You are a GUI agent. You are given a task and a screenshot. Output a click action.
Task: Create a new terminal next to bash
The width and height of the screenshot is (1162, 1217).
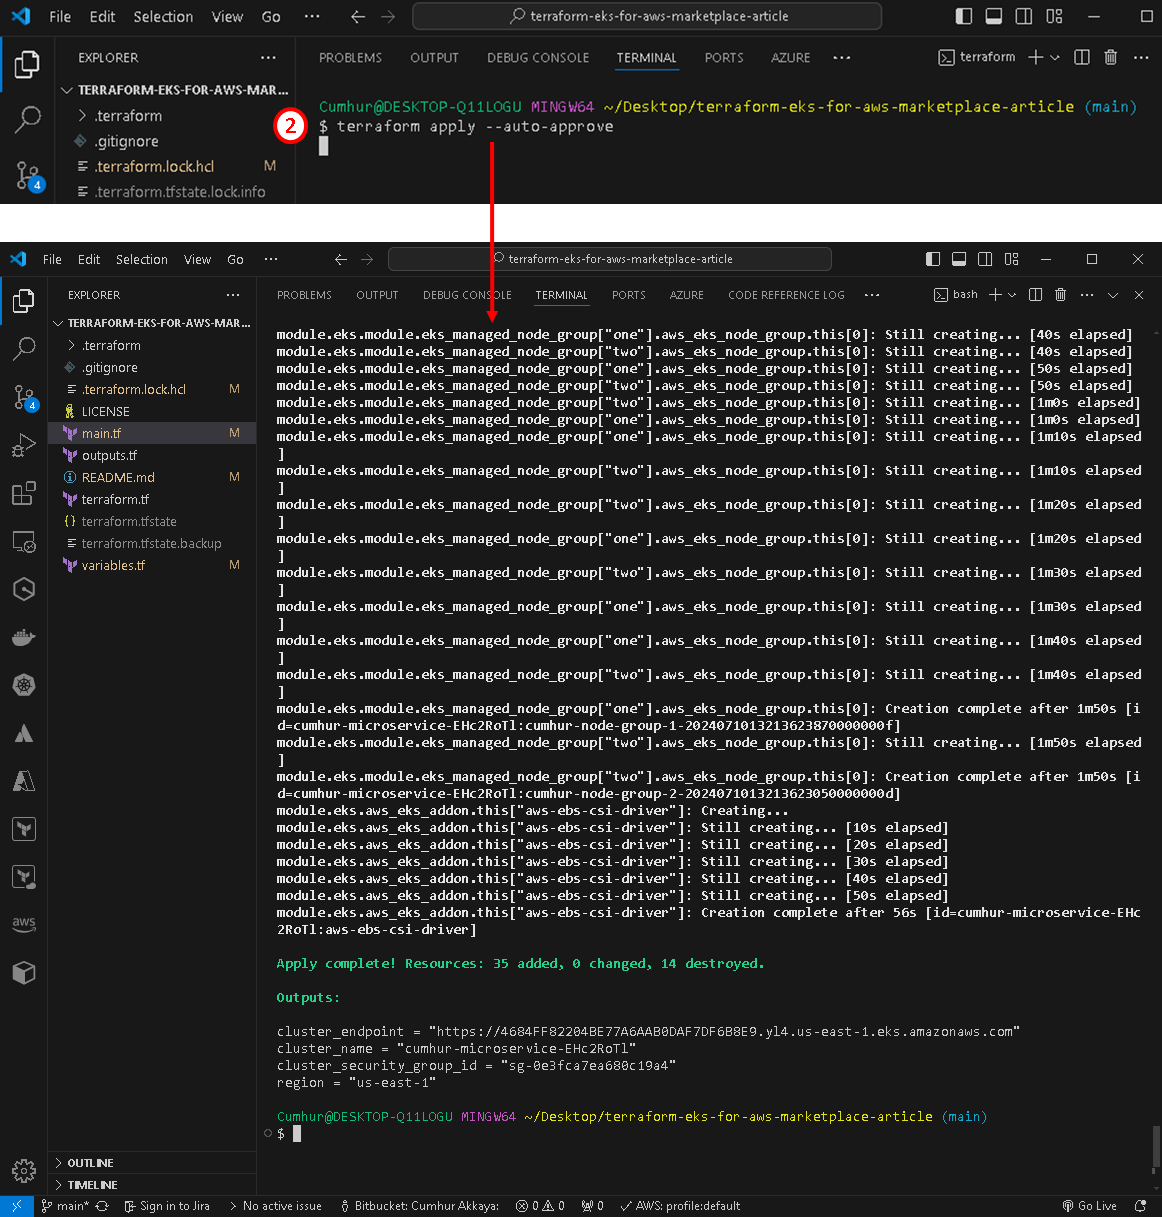point(995,295)
